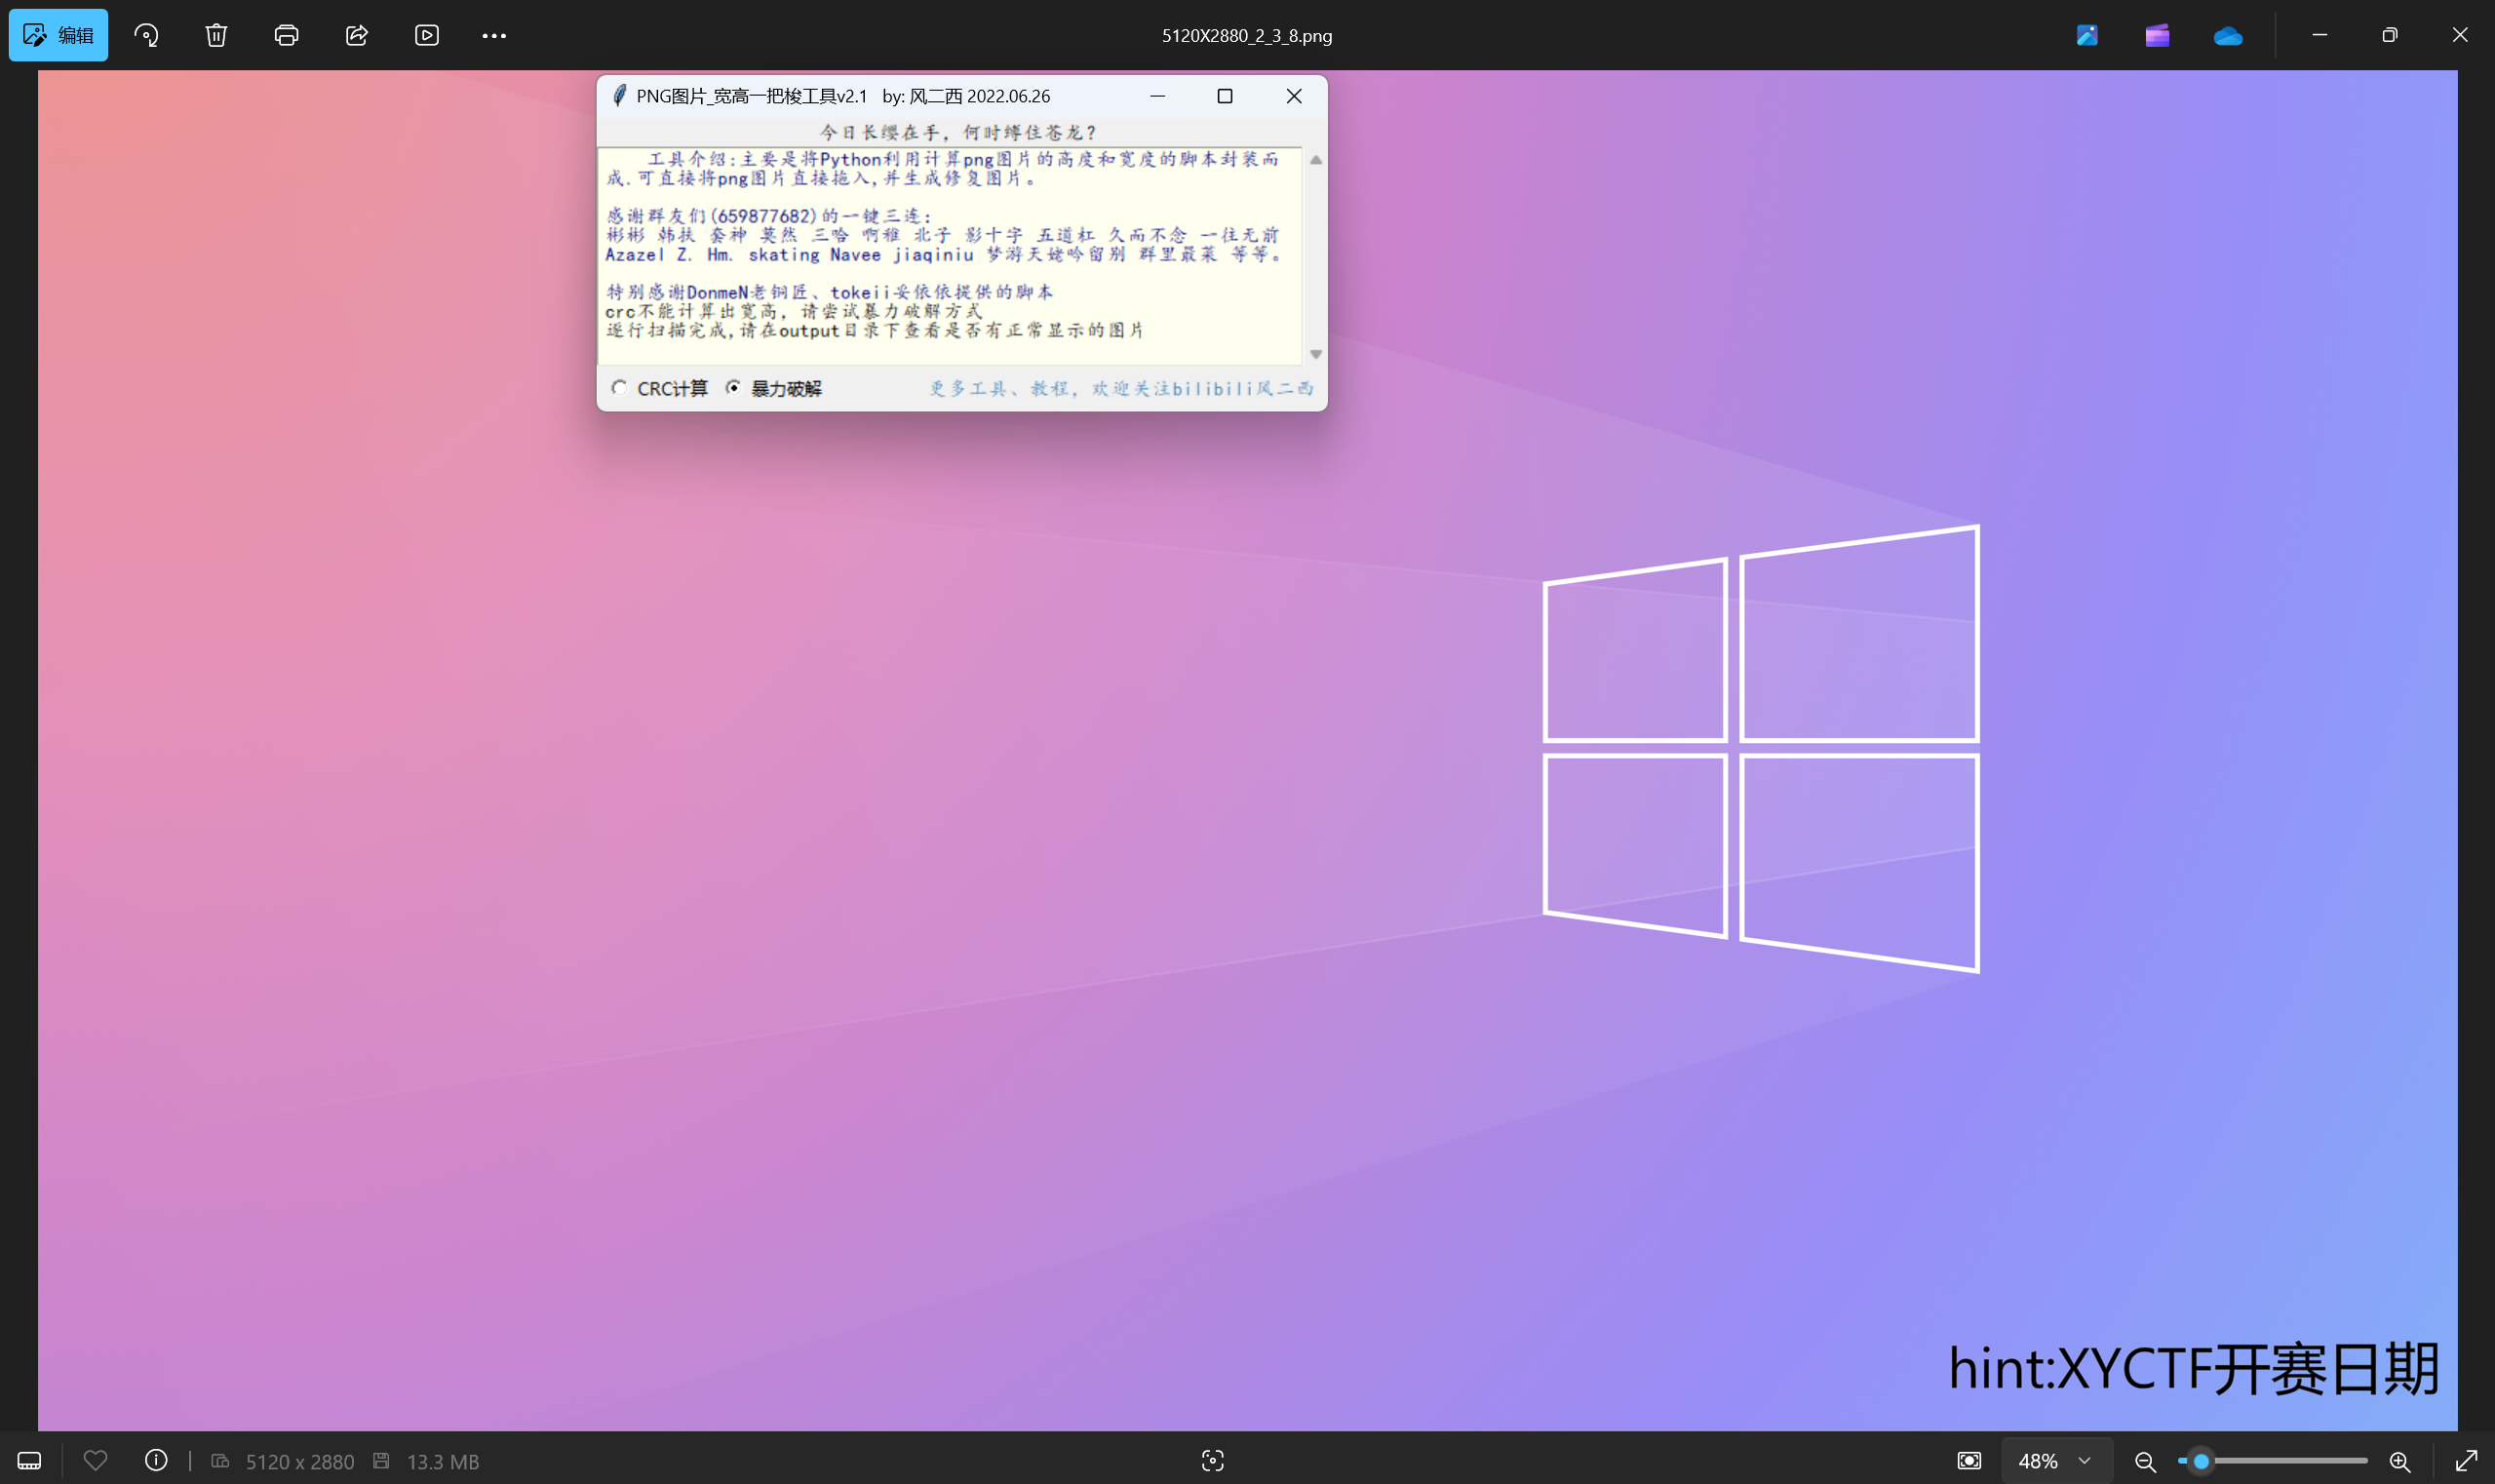Start the slideshow play icon
This screenshot has height=1484, width=2495.
click(x=427, y=35)
